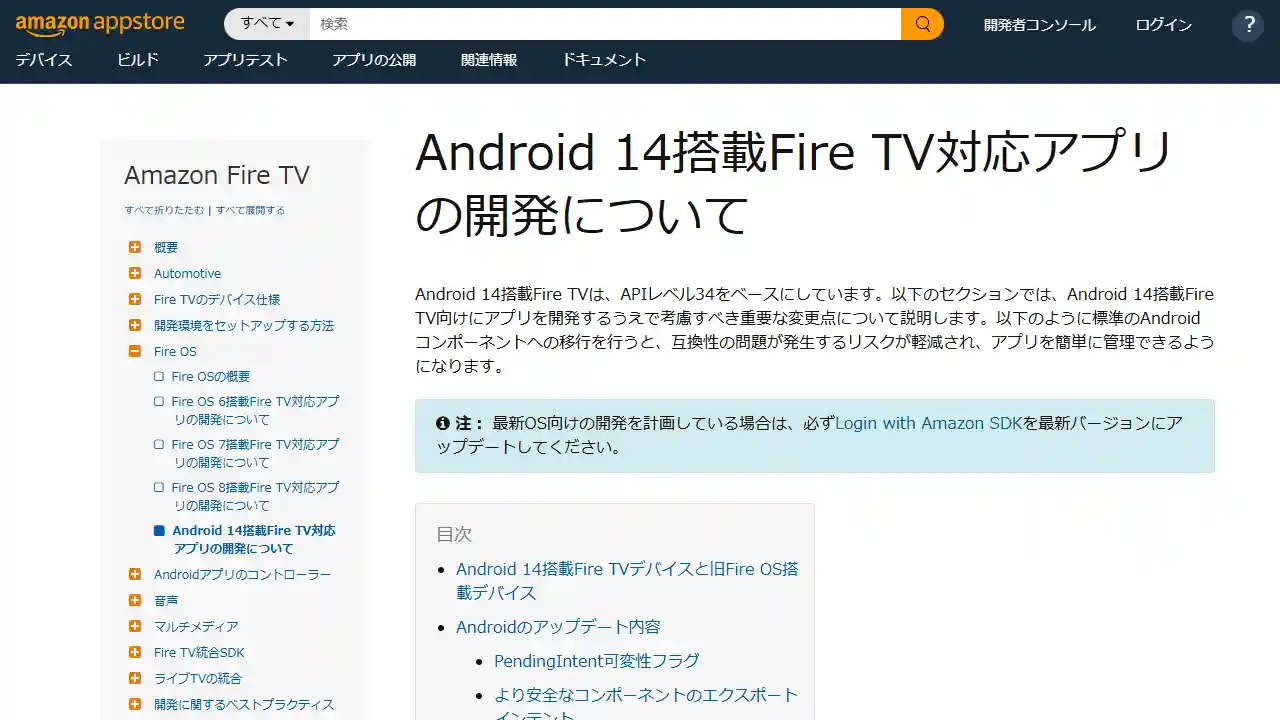The width and height of the screenshot is (1280, 720).
Task: Open マルチメディア sidebar entry
Action: tap(196, 627)
